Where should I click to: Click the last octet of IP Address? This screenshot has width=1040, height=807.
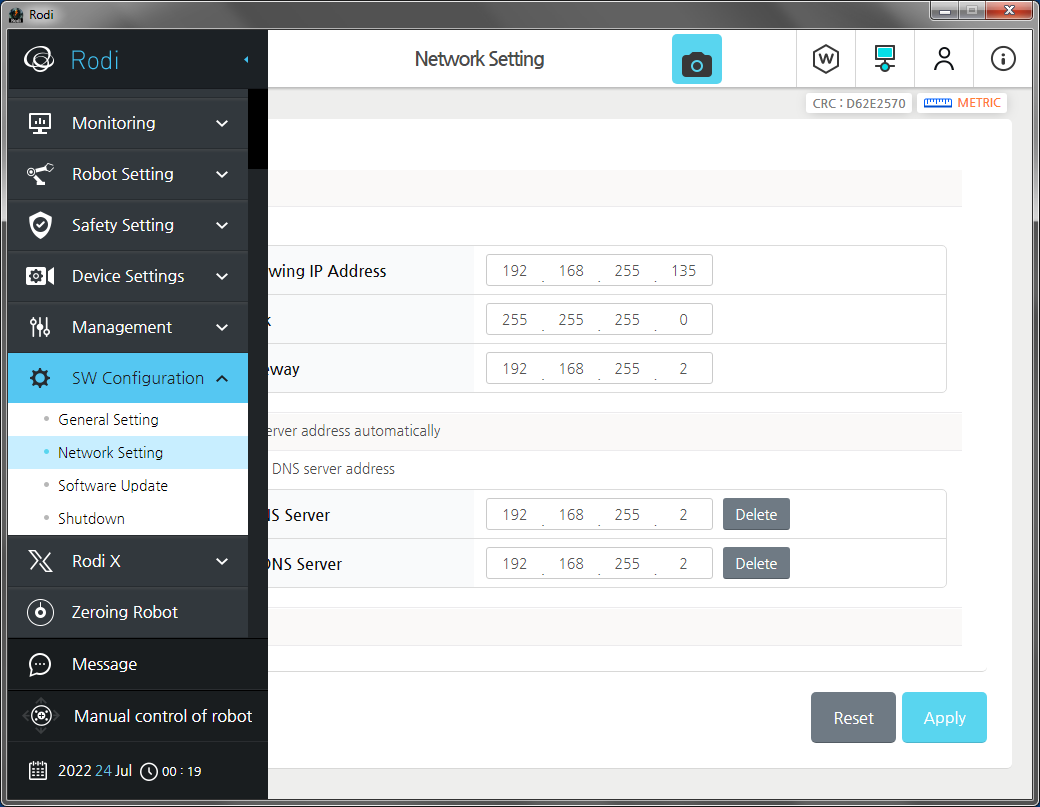[684, 271]
